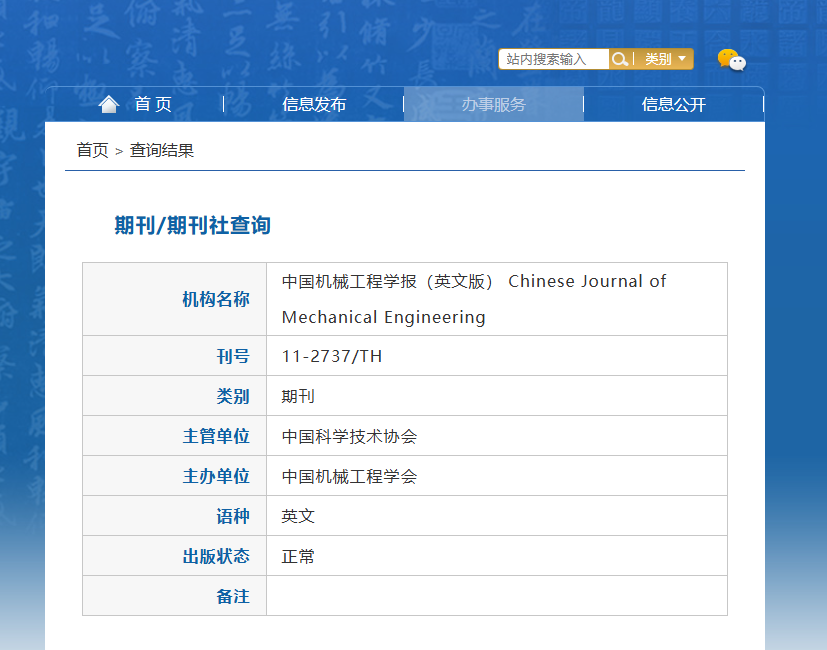The image size is (827, 650).
Task: Select the value 11-2737/TH
Action: click(332, 356)
